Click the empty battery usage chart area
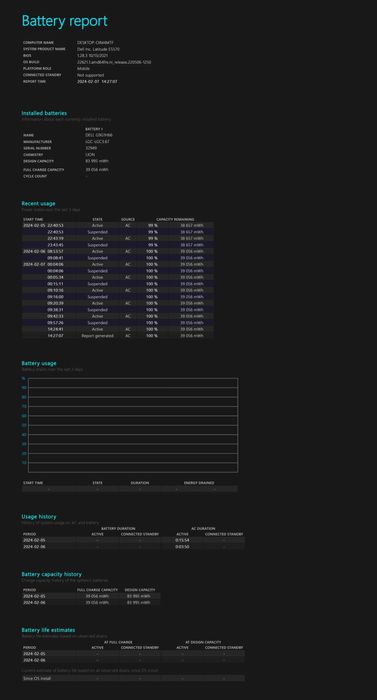This screenshot has height=700, width=377. coord(133,425)
